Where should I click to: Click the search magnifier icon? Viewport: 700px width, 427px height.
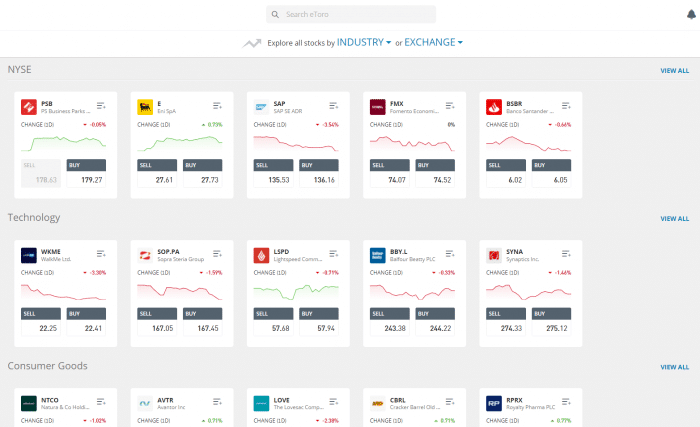[x=275, y=14]
